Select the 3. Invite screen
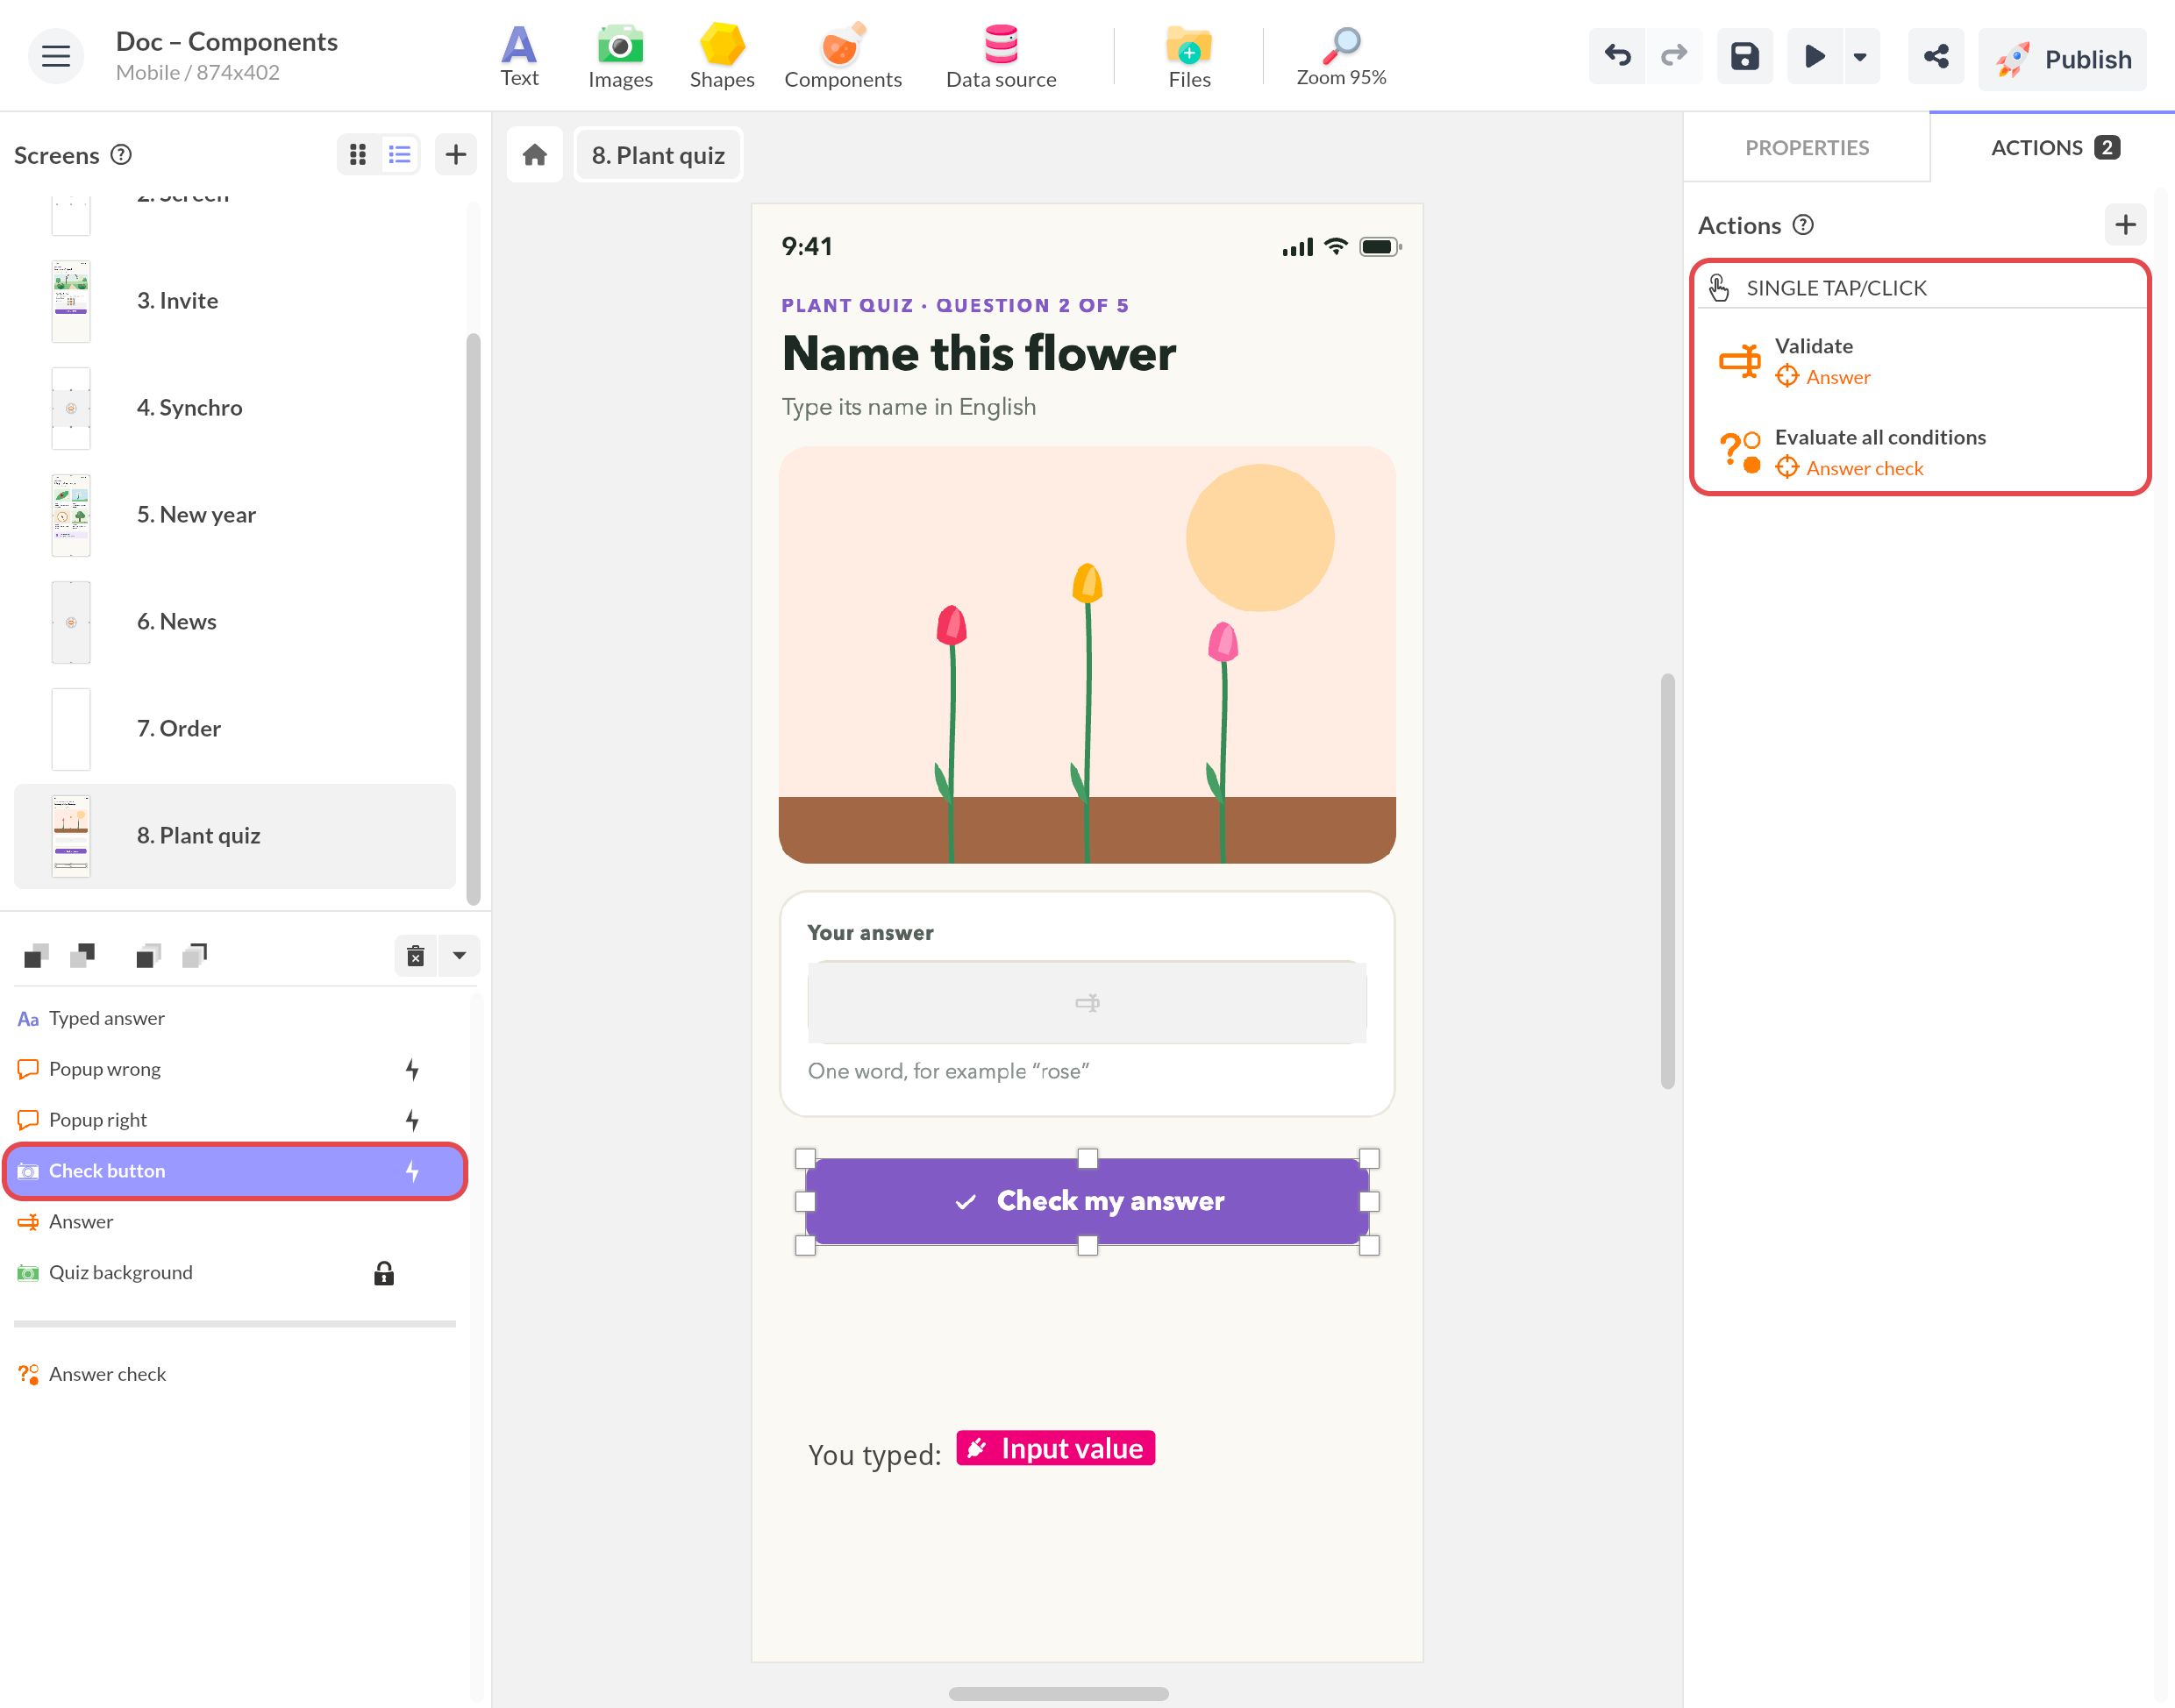 click(235, 301)
